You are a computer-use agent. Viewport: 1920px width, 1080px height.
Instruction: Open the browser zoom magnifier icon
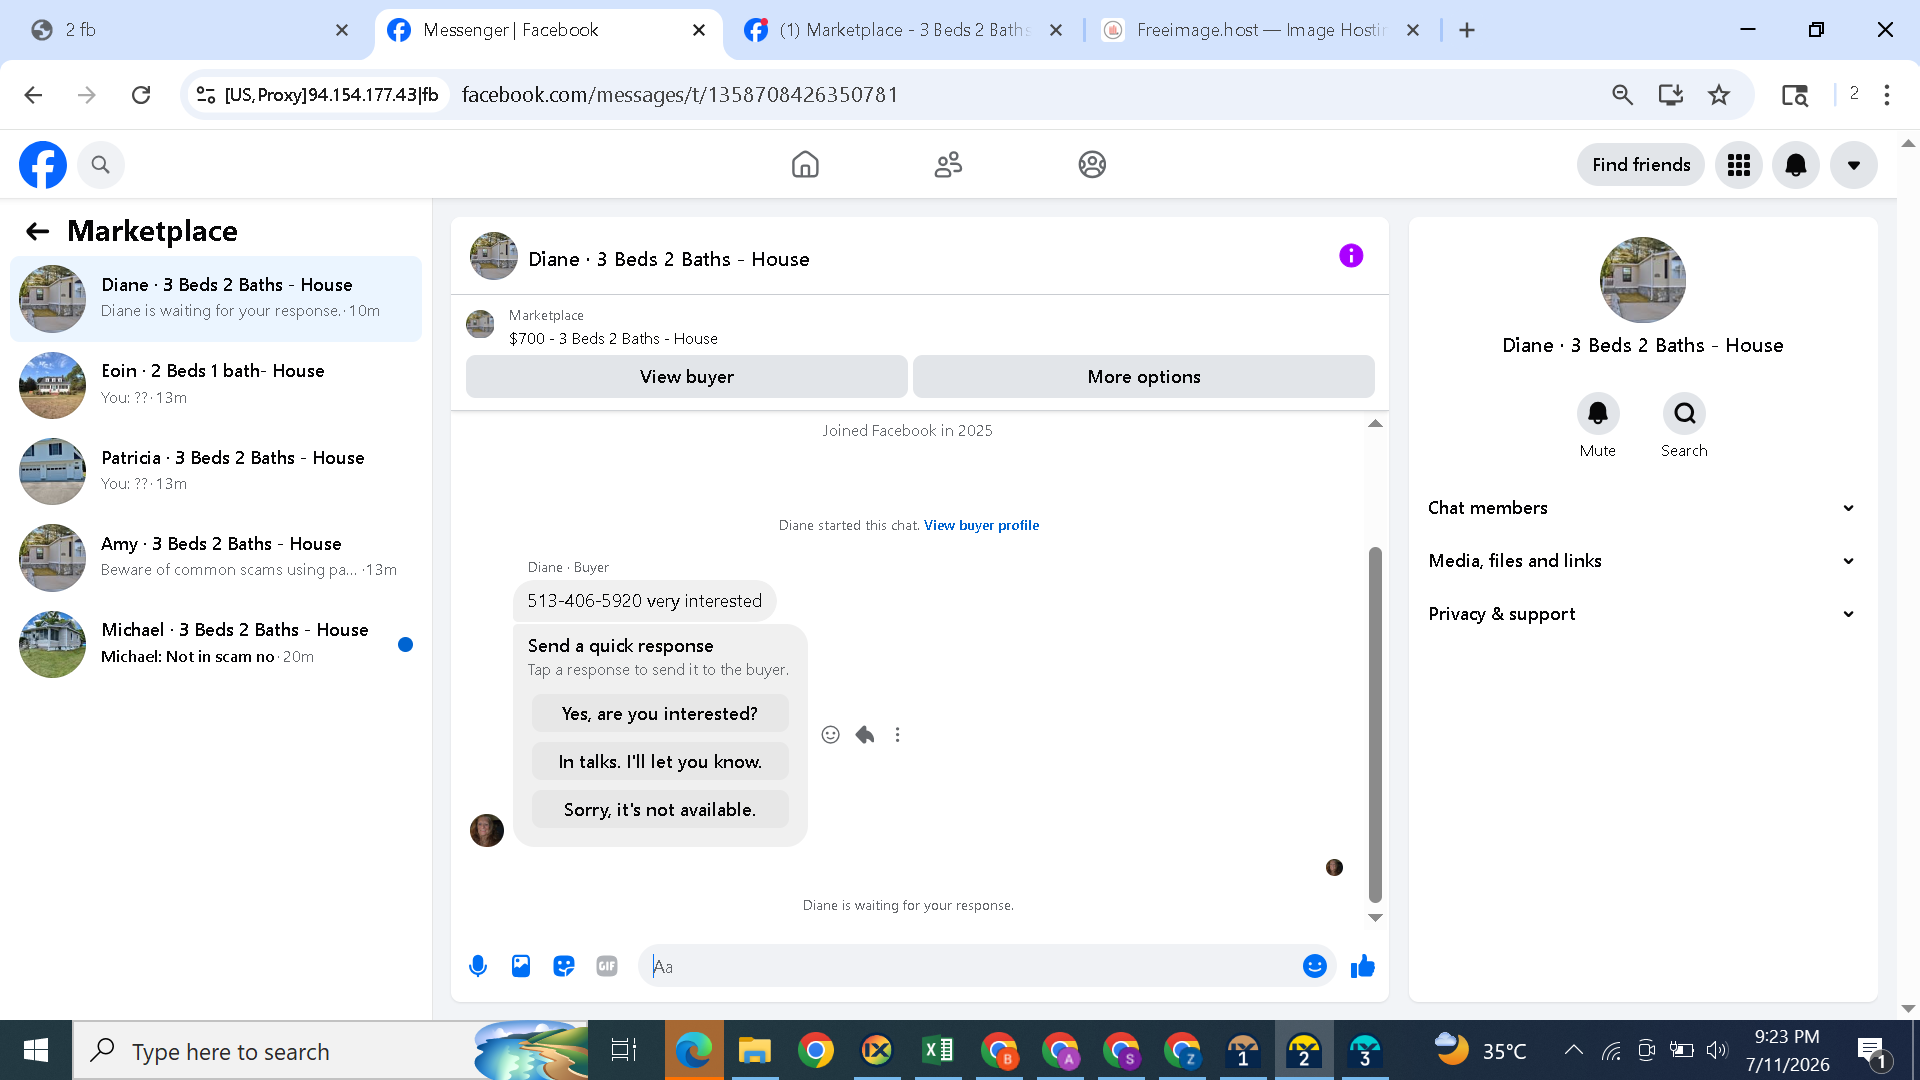point(1622,95)
